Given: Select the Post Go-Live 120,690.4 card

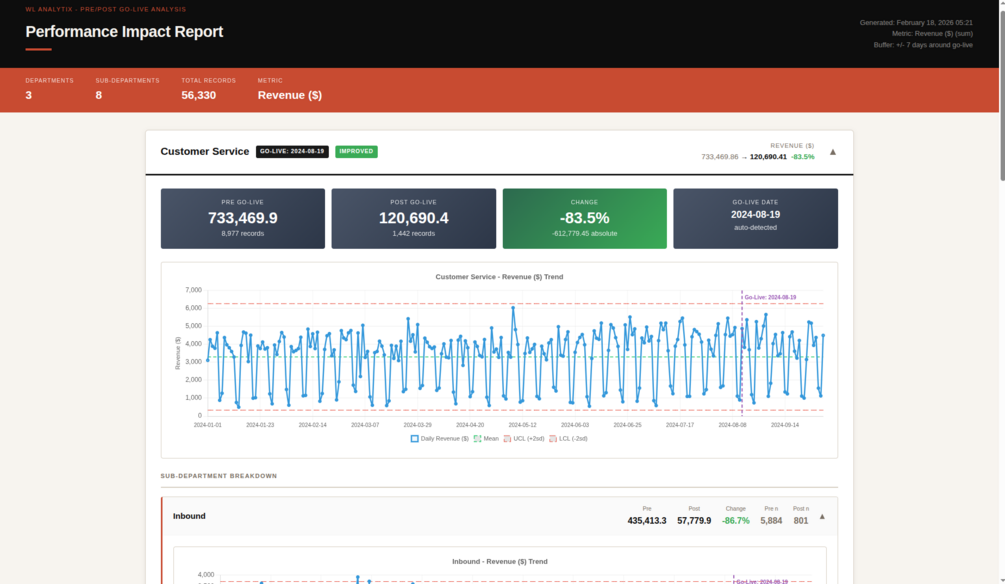Looking at the screenshot, I should 413,219.
